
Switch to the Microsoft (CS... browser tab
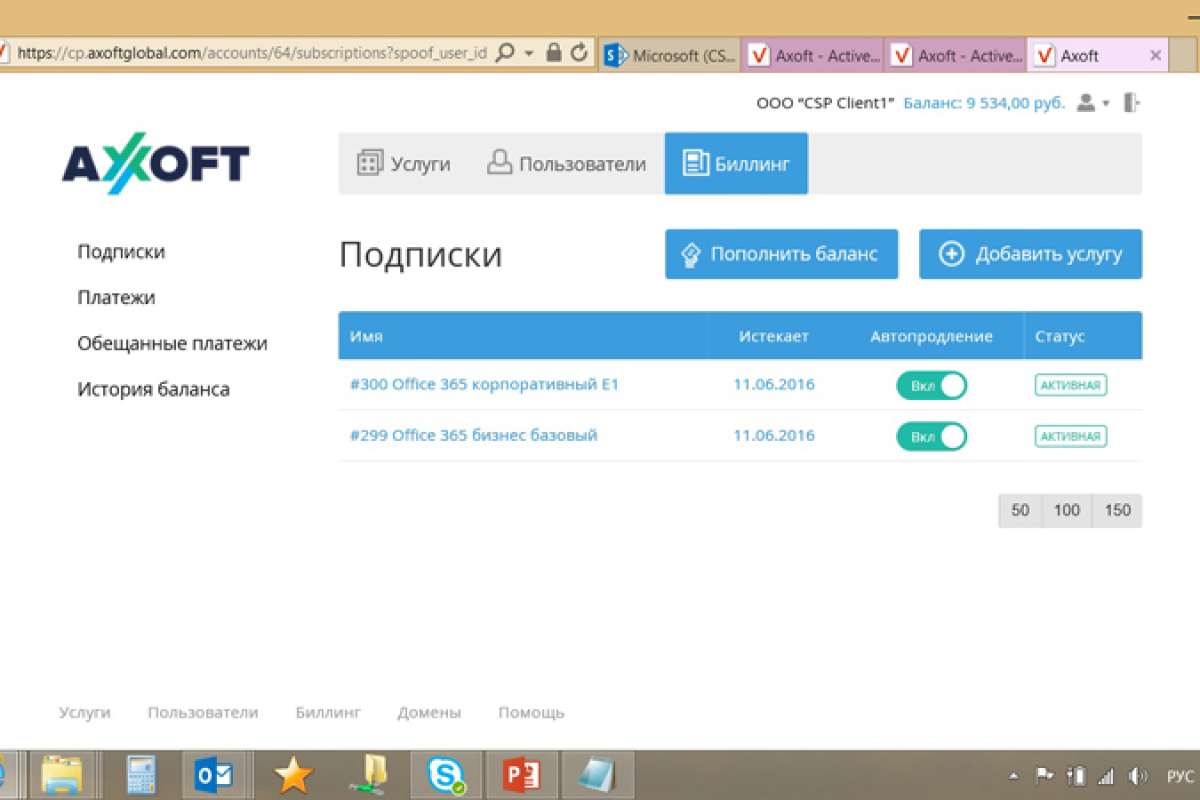(670, 55)
